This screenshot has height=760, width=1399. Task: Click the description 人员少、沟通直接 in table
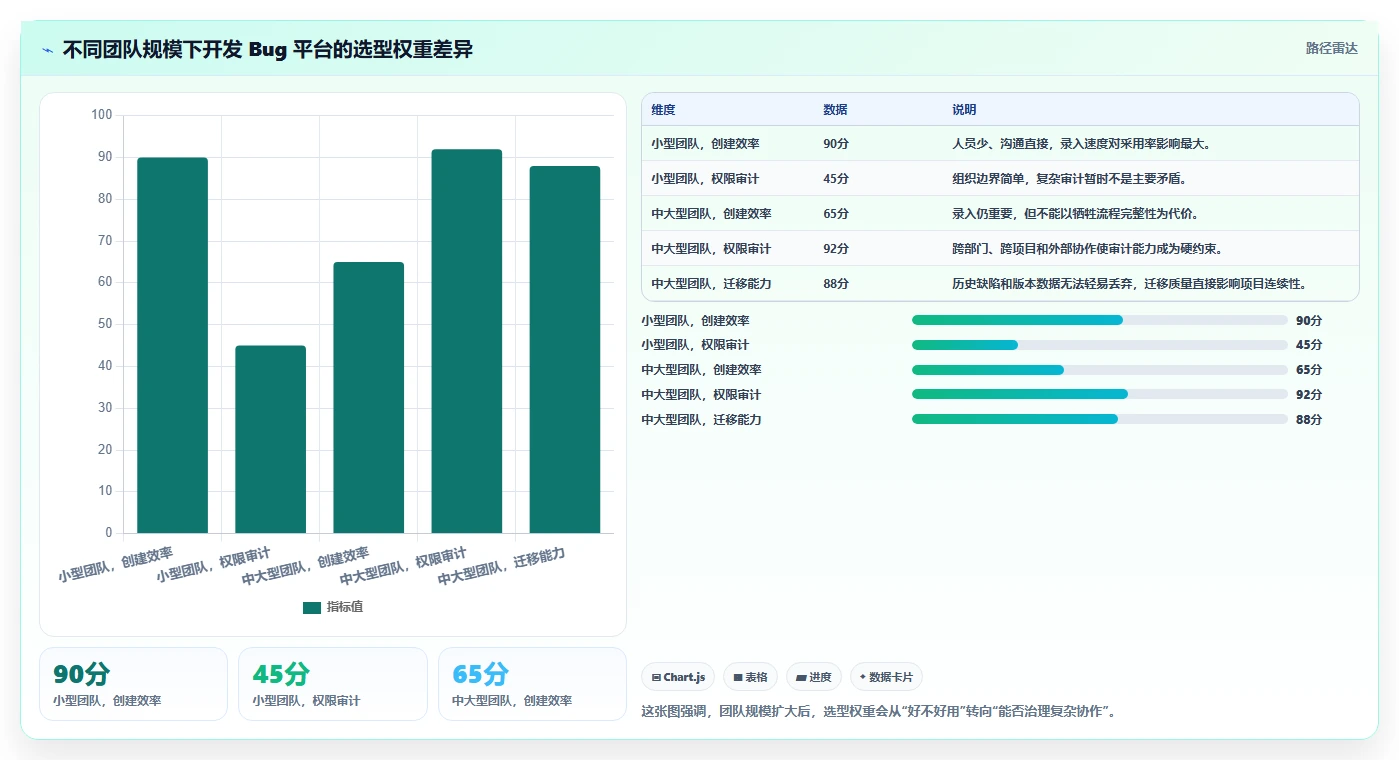(x=1081, y=144)
